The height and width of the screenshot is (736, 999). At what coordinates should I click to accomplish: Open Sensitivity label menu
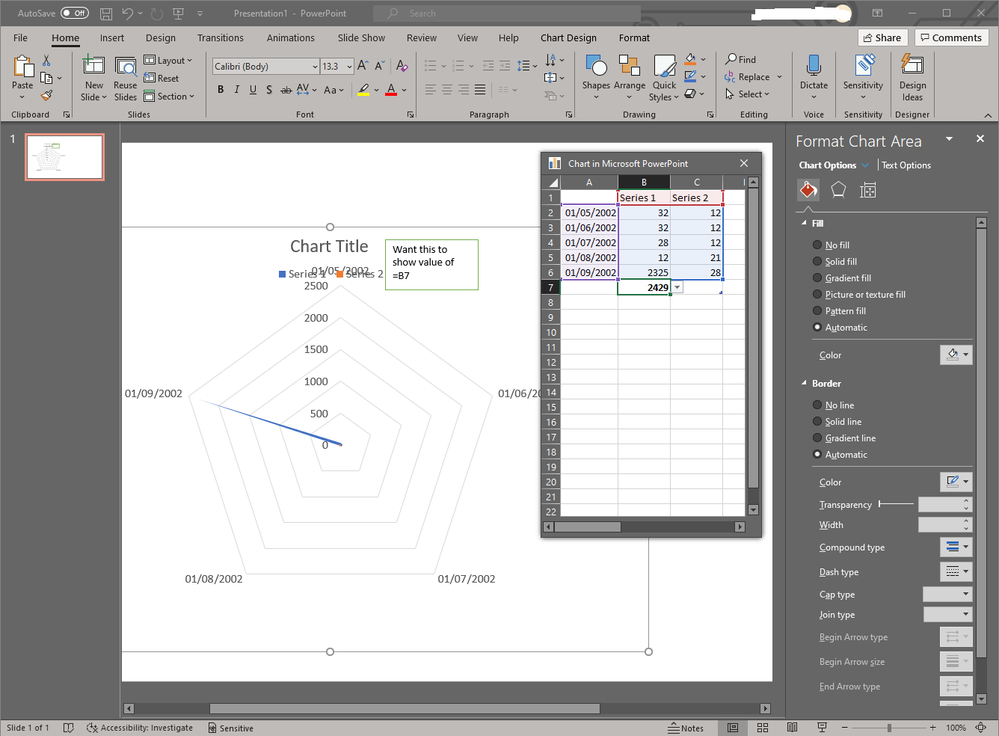[863, 76]
